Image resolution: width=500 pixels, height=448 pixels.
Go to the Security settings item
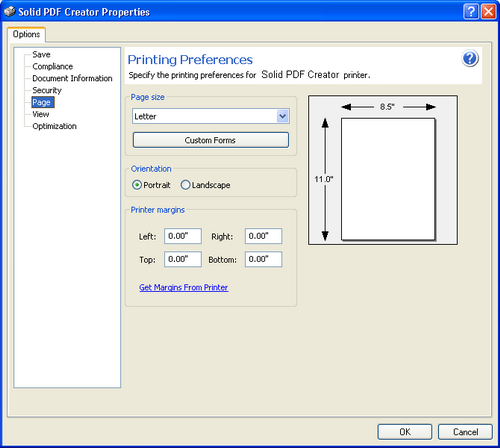(x=47, y=90)
